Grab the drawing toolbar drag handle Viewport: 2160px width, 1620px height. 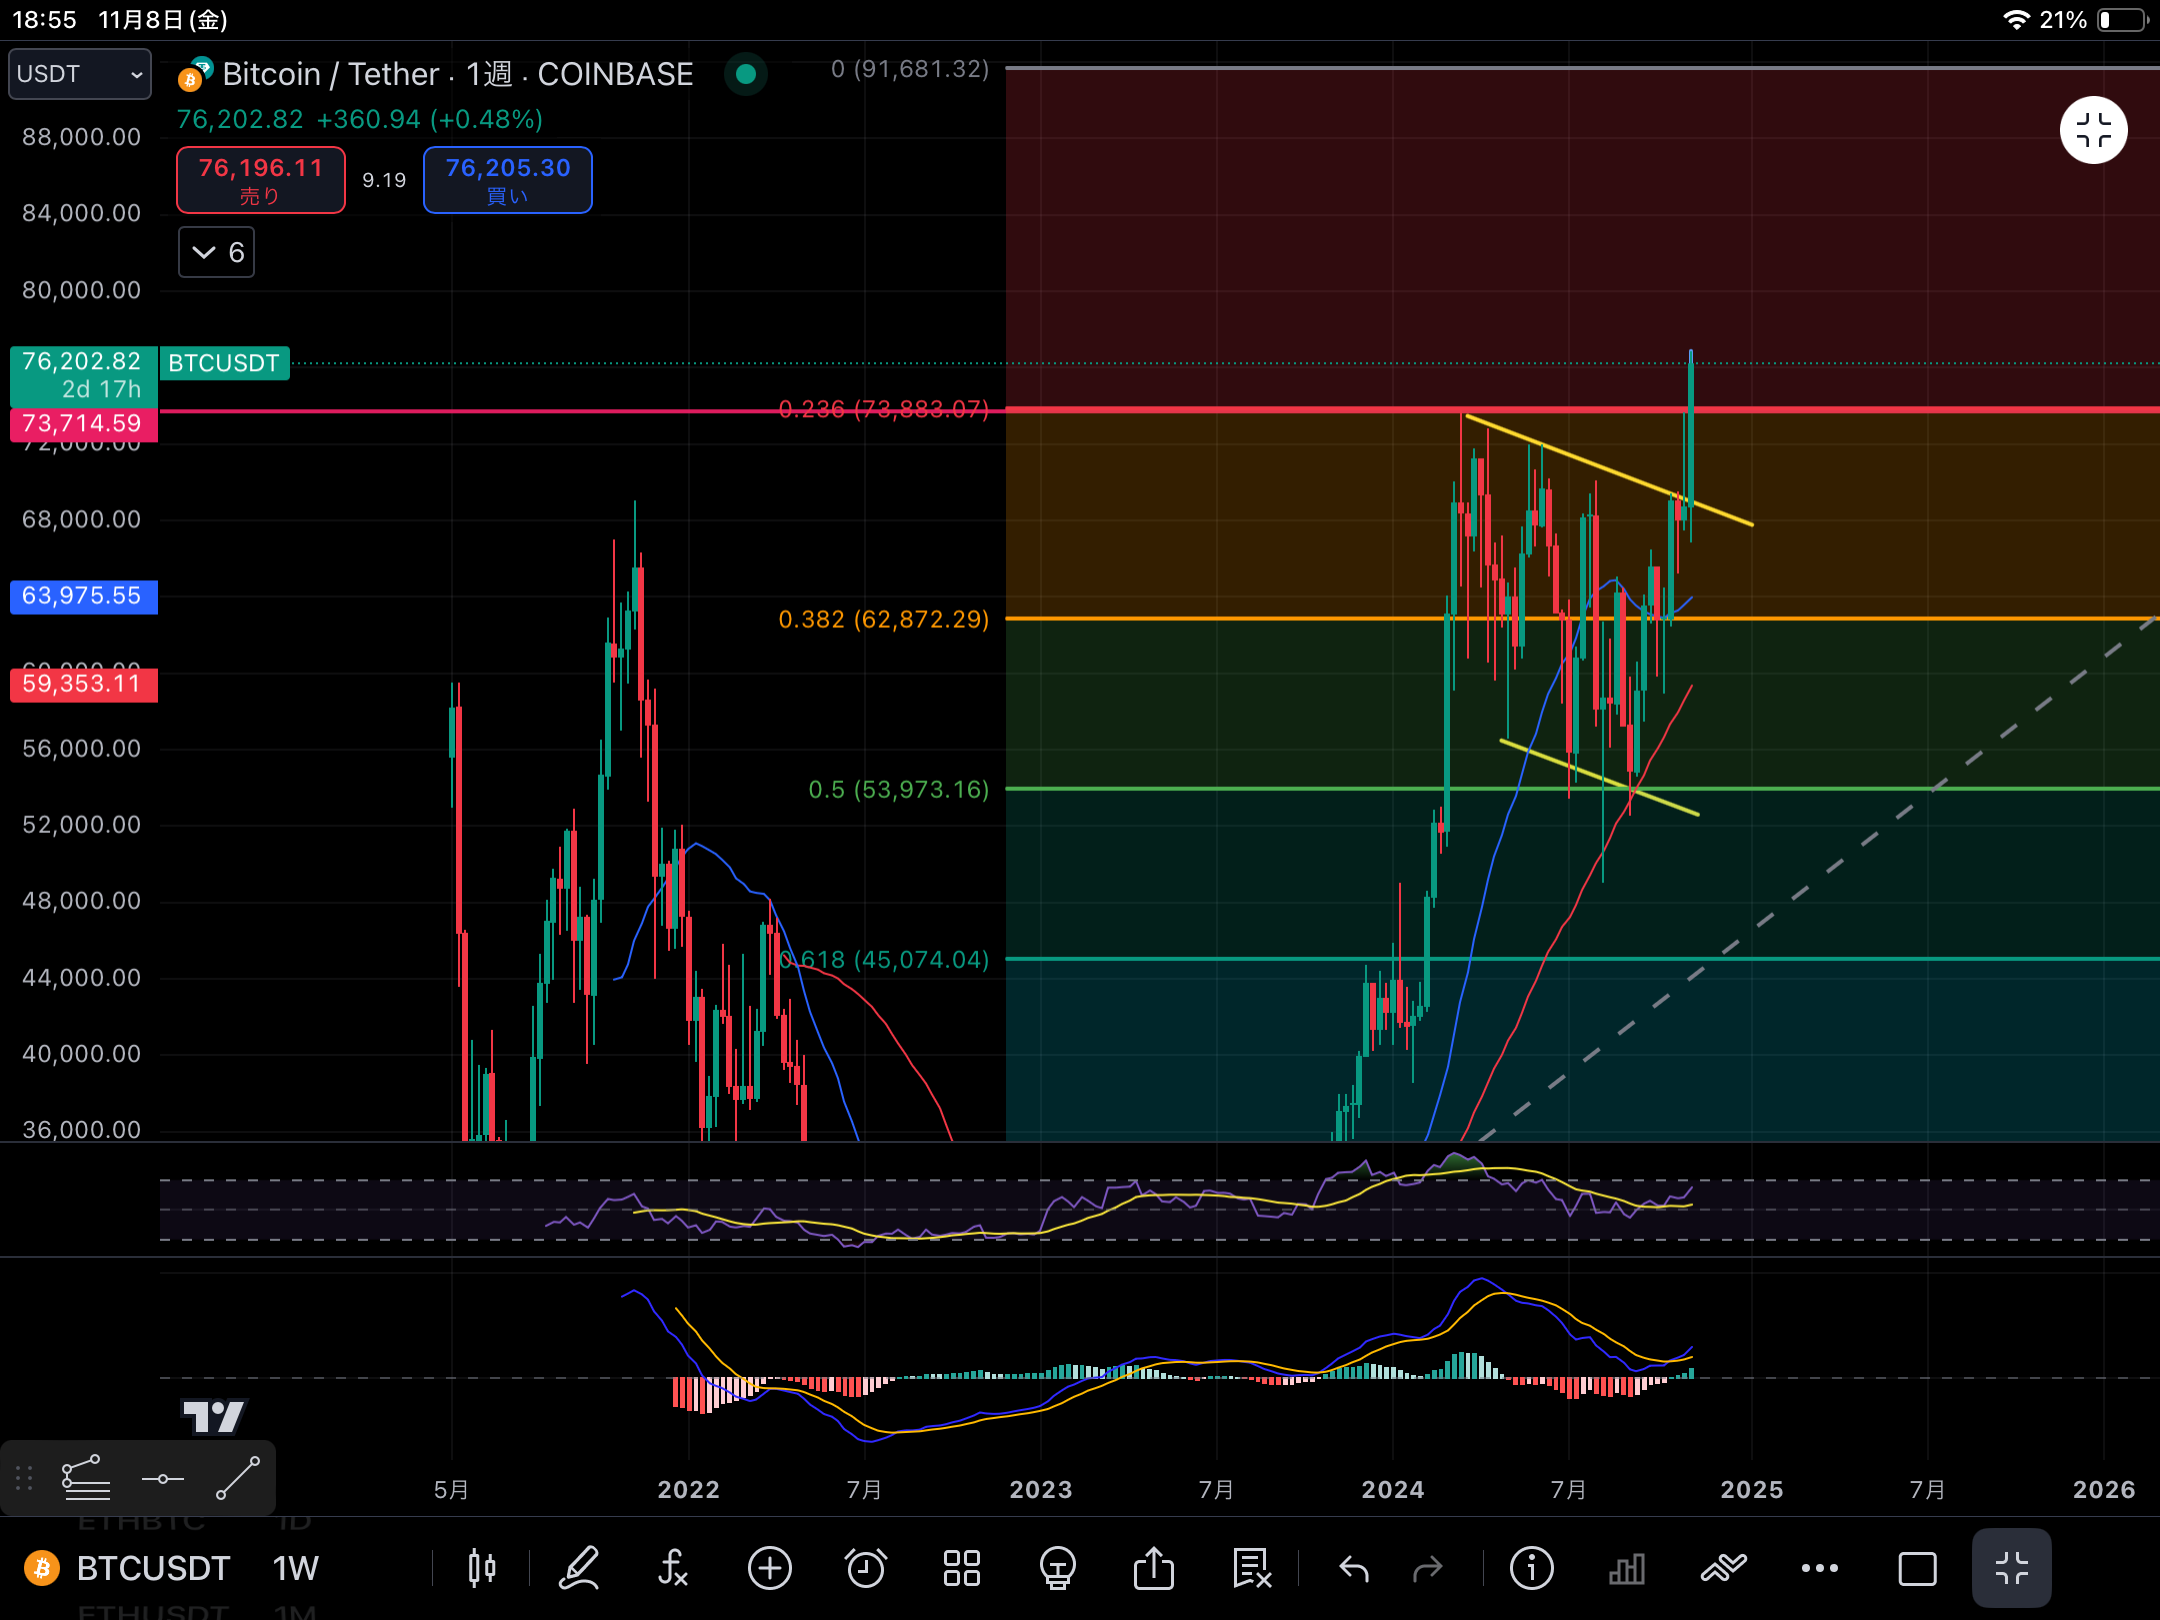(x=25, y=1478)
